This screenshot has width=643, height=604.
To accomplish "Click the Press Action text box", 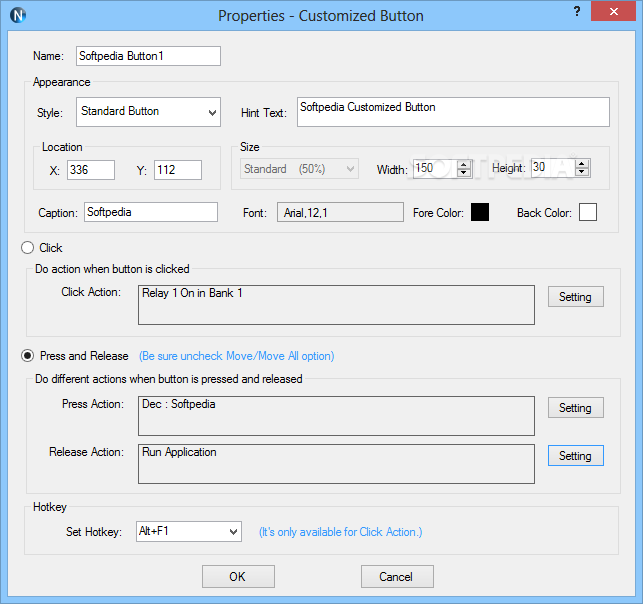I will [336, 416].
